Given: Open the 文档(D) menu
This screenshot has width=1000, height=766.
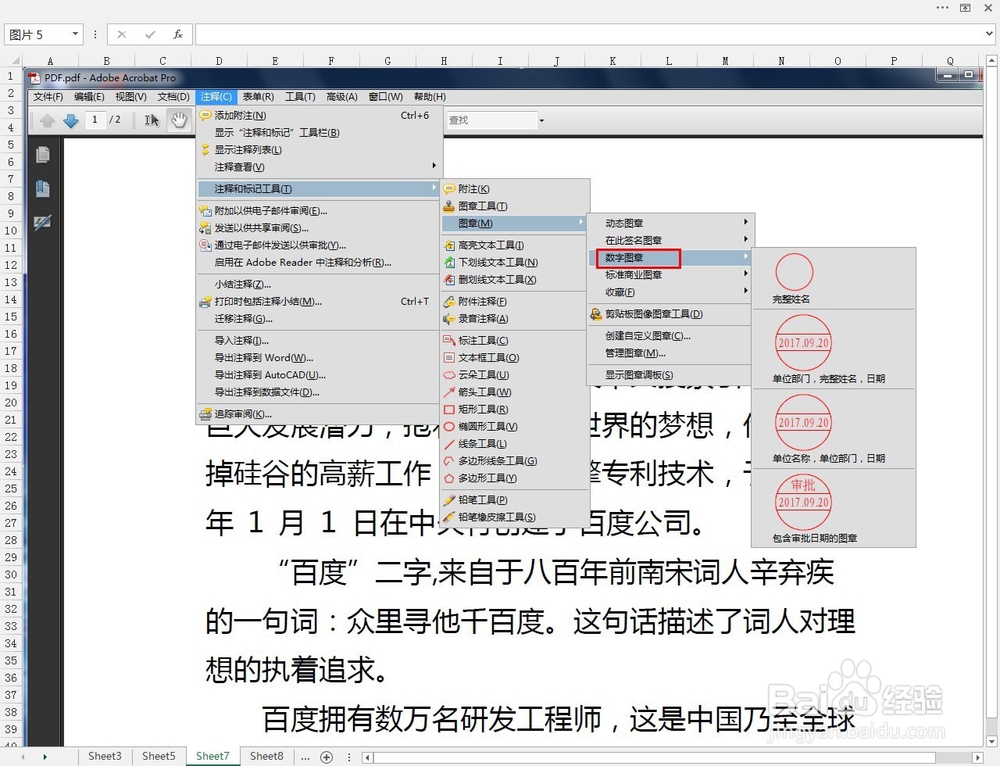Looking at the screenshot, I should pyautogui.click(x=173, y=97).
